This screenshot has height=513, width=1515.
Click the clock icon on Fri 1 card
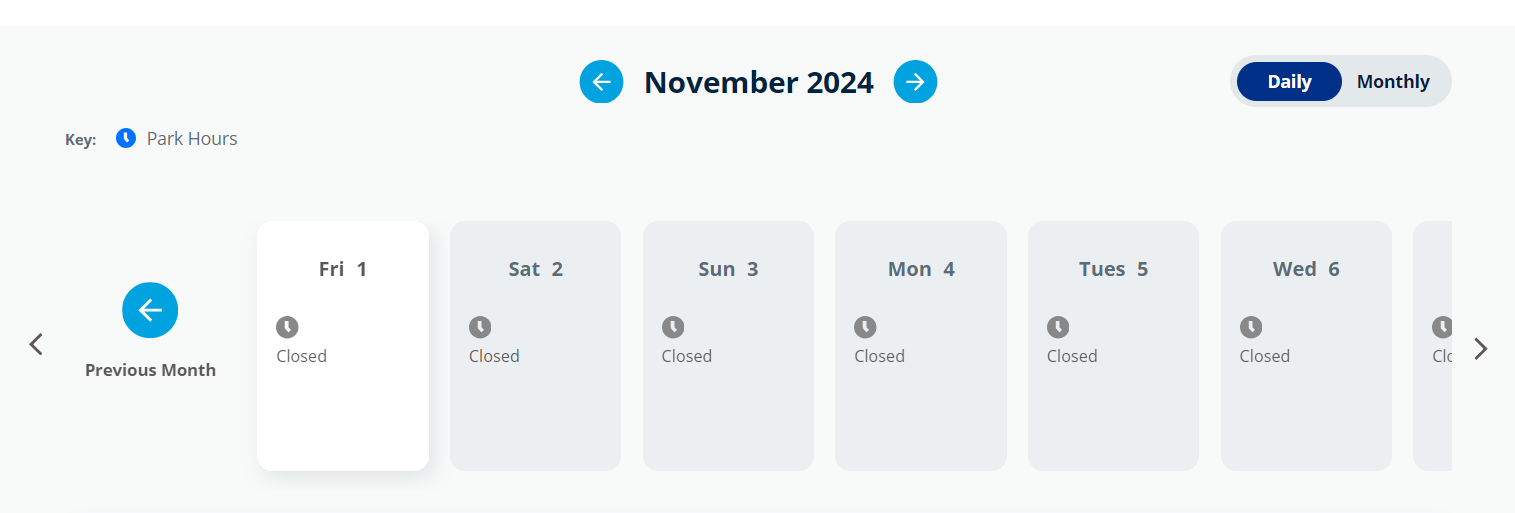pos(287,327)
